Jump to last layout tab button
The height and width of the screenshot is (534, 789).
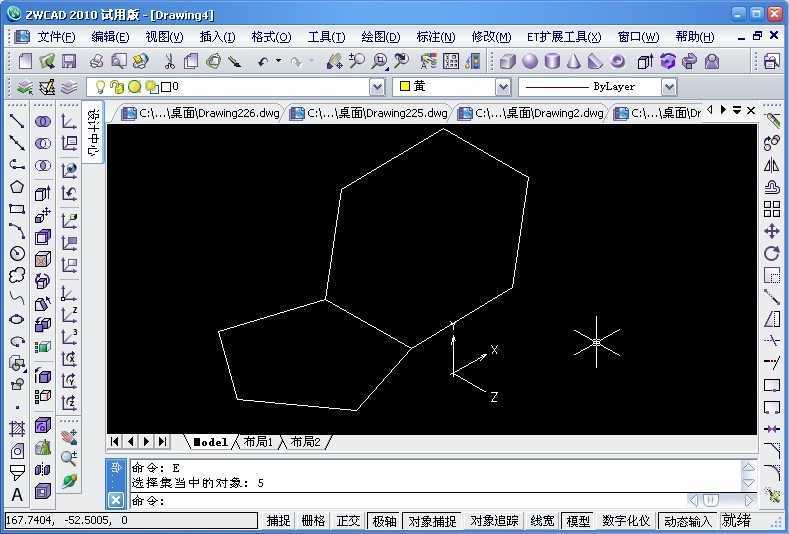[162, 441]
